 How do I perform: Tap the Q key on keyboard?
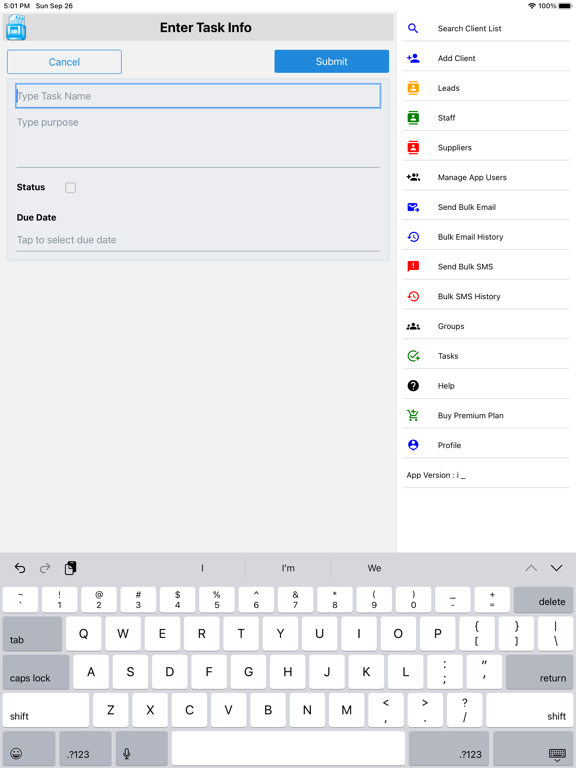[84, 634]
